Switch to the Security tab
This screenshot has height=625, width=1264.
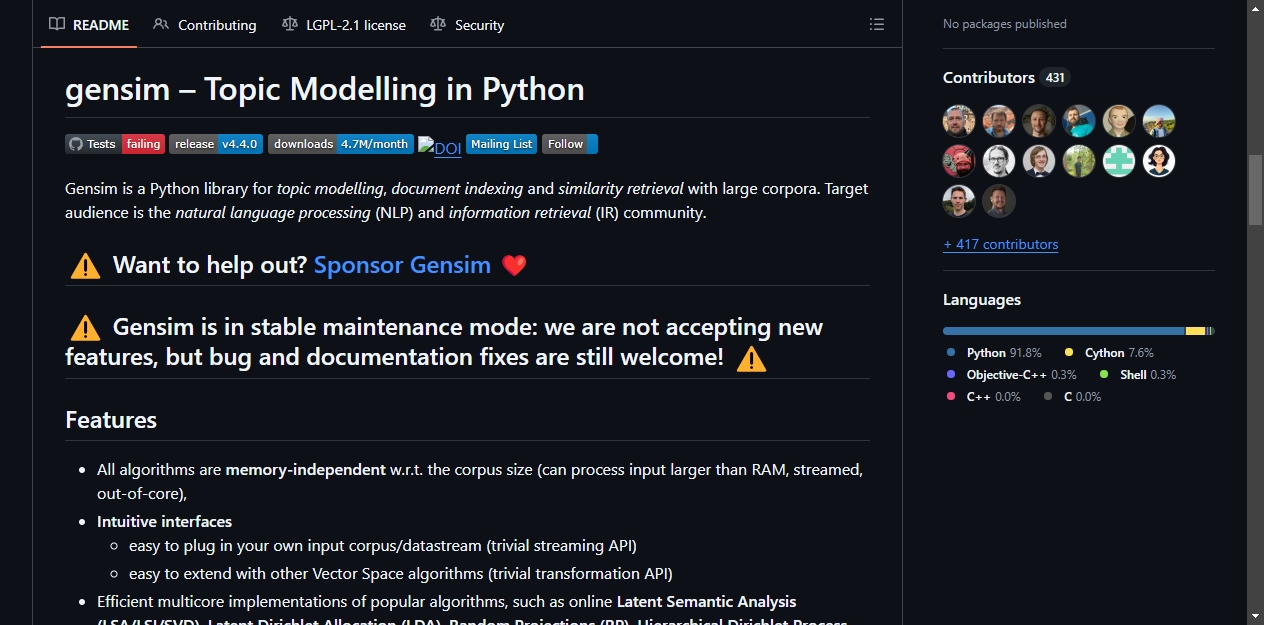(467, 25)
